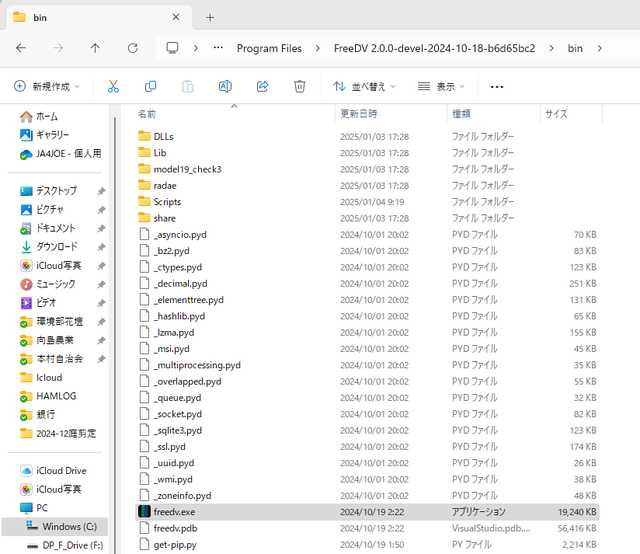Click the Cut scissors icon
The image size is (640, 554).
click(113, 87)
